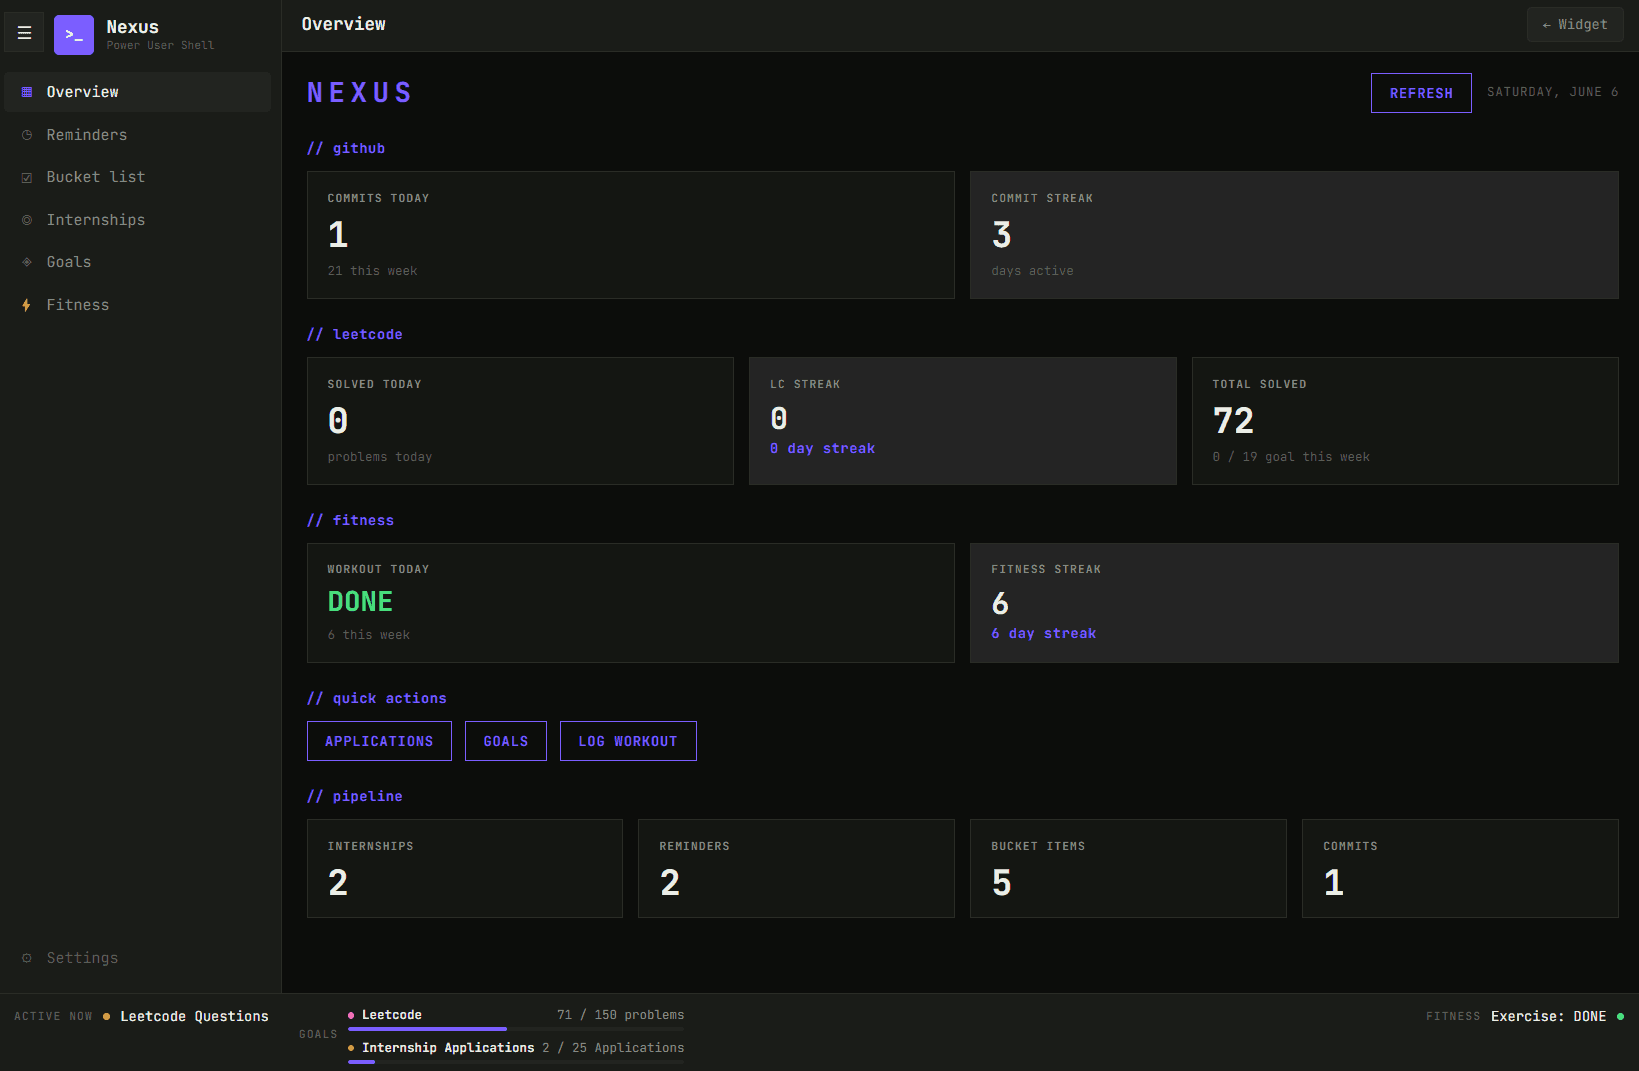Click the '6 day streak' text
Screen dimensions: 1639x1071
tap(1044, 634)
